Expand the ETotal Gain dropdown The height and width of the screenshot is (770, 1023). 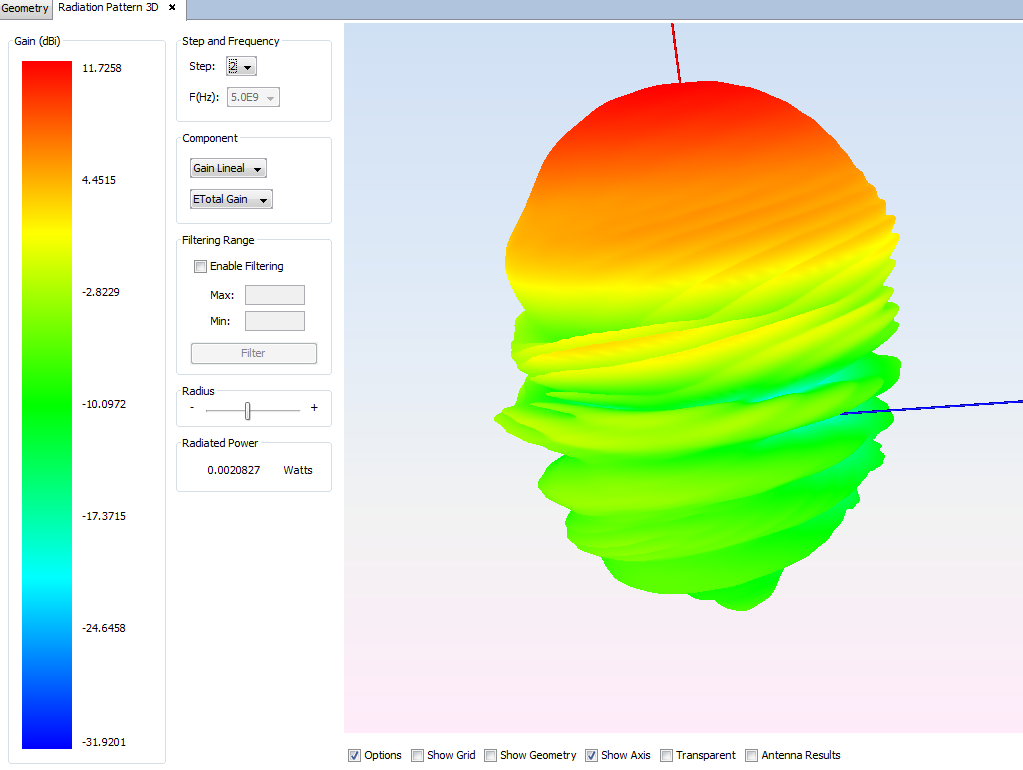[x=231, y=200]
